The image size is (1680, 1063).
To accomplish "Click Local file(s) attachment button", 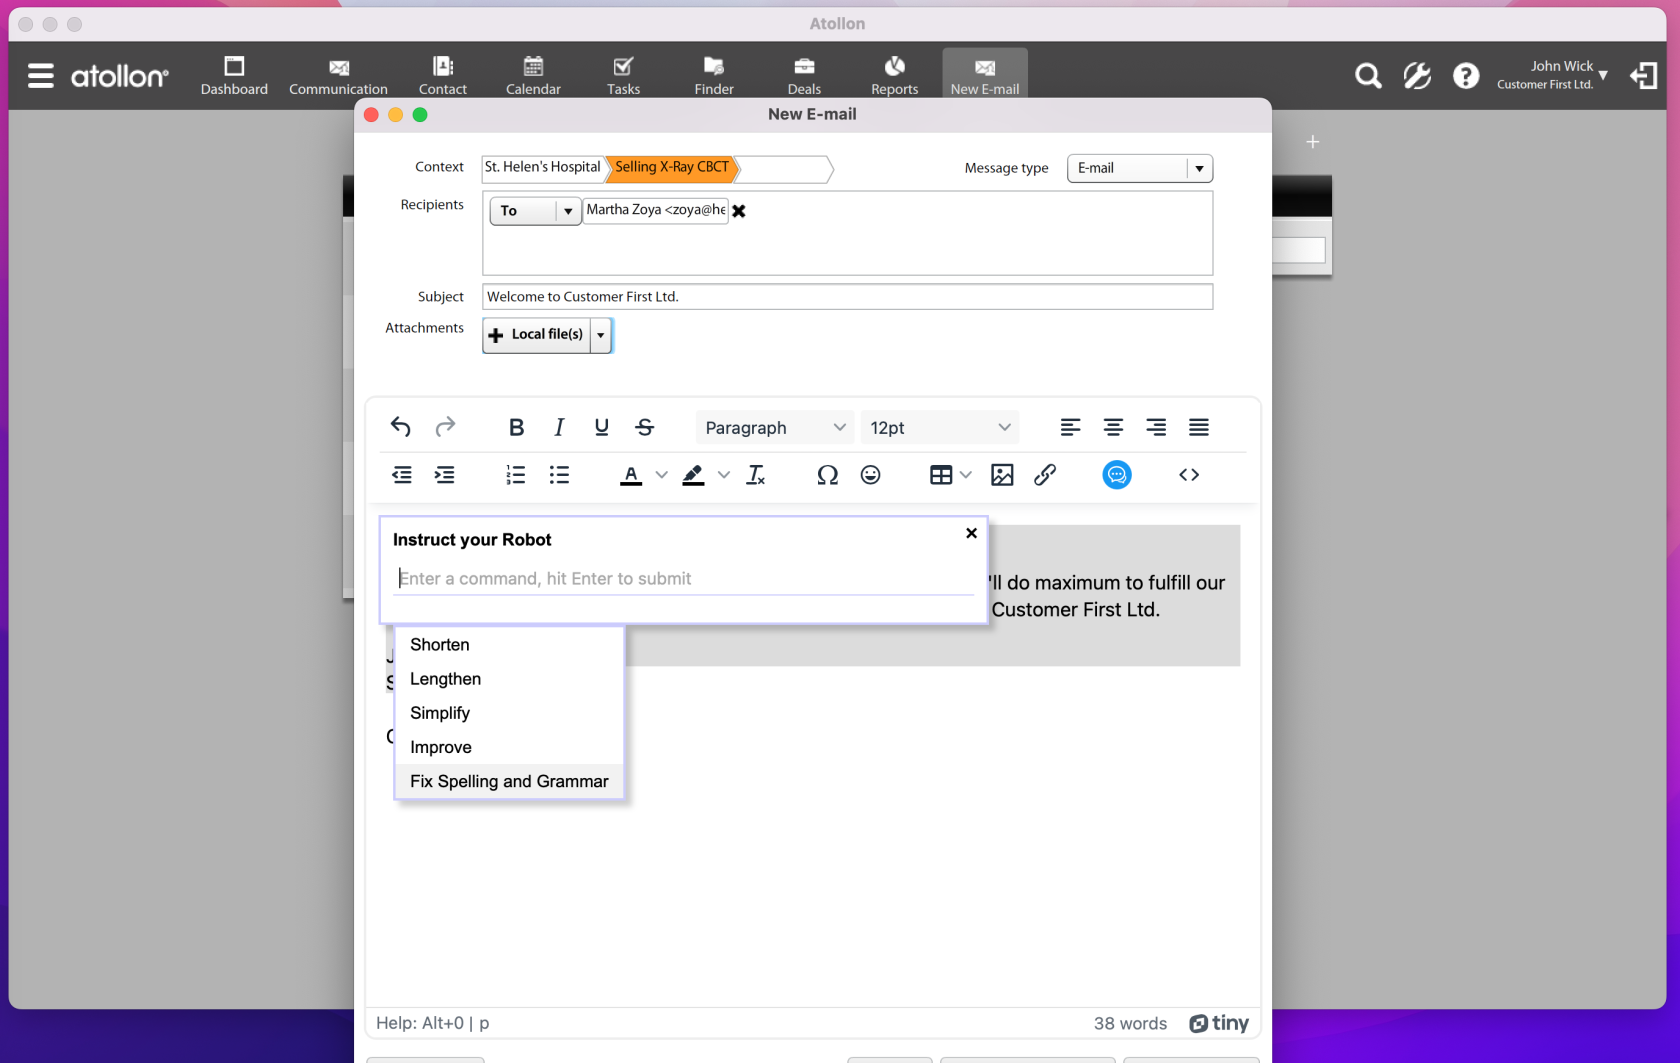I will point(537,335).
